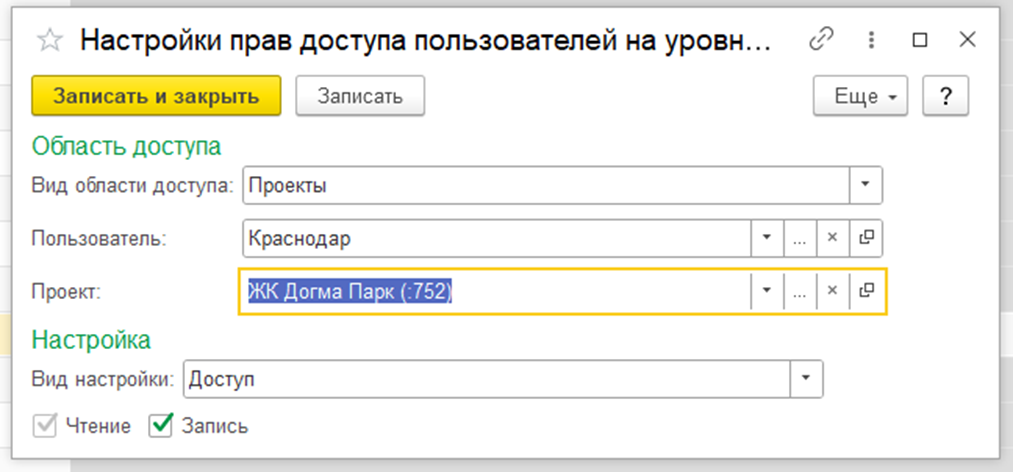Screen dimensions: 1013x472
Task: Click the Записать button
Action: (360, 96)
